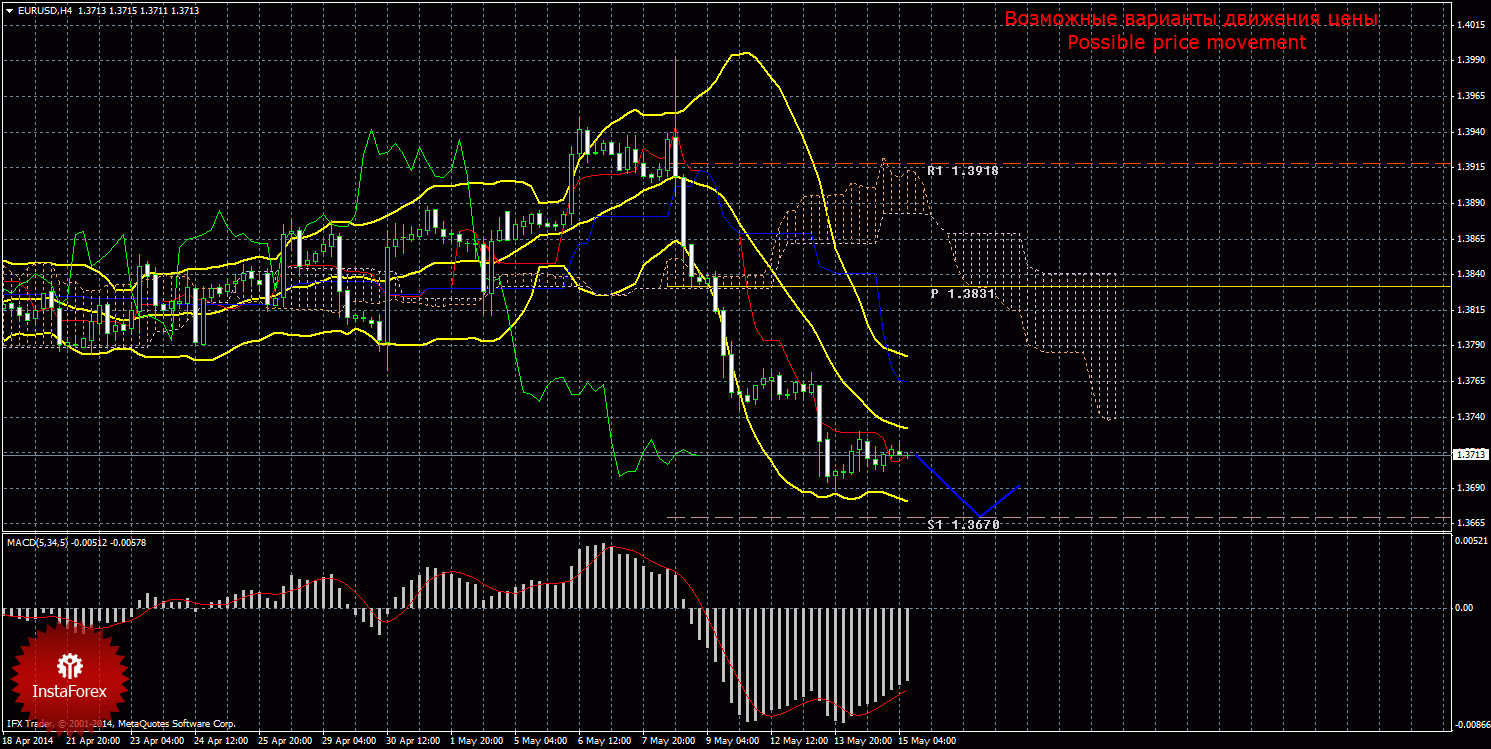The width and height of the screenshot is (1491, 749).
Task: Click the 6 May 12:00 time label
Action: coord(605,741)
